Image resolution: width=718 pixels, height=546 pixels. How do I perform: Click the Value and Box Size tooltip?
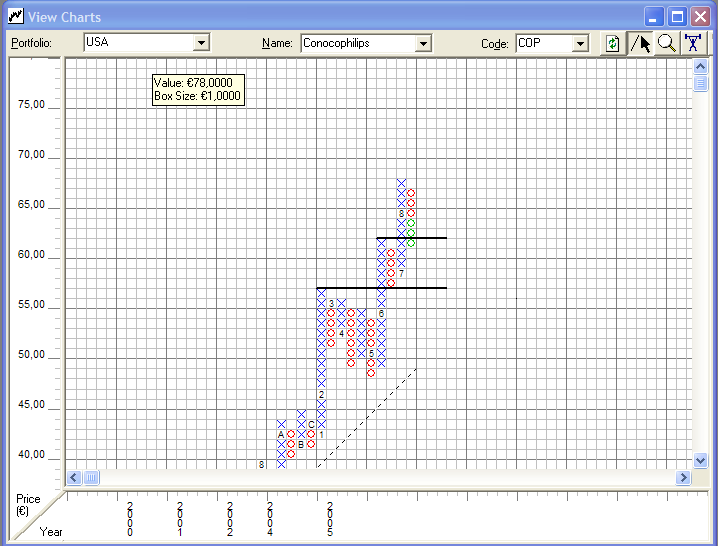click(197, 89)
